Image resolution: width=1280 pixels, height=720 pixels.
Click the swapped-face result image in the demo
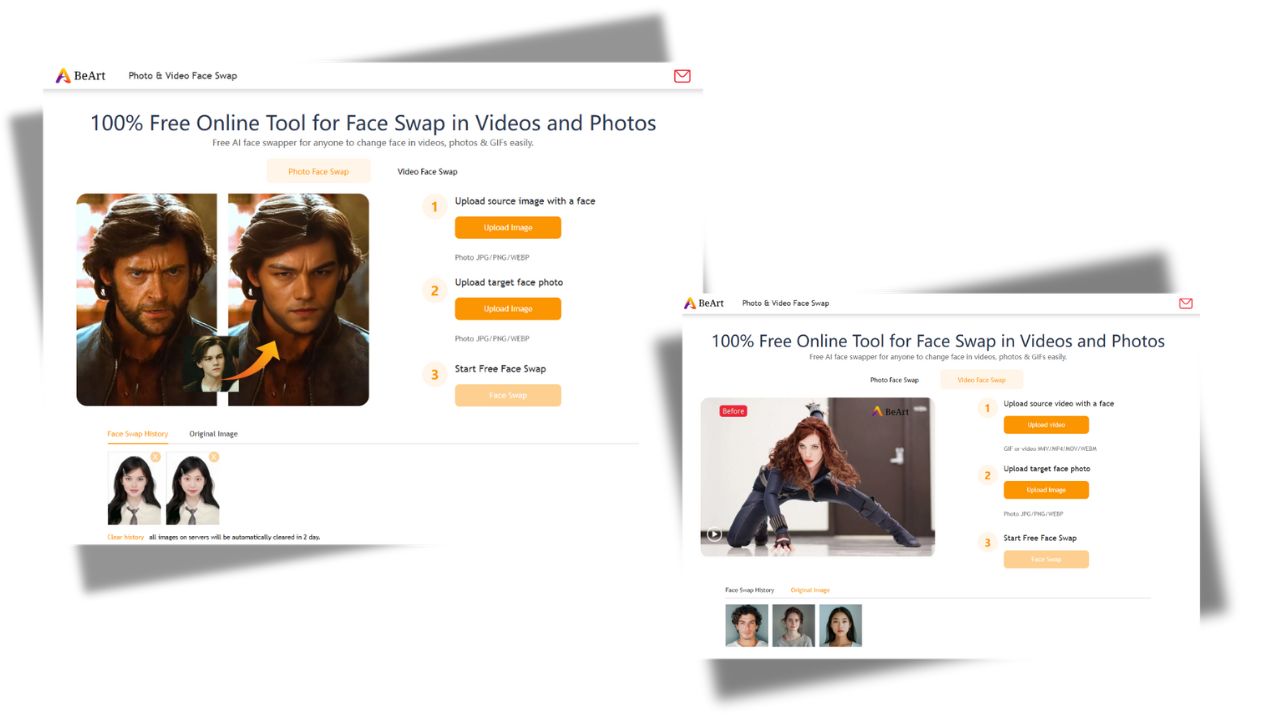click(298, 299)
